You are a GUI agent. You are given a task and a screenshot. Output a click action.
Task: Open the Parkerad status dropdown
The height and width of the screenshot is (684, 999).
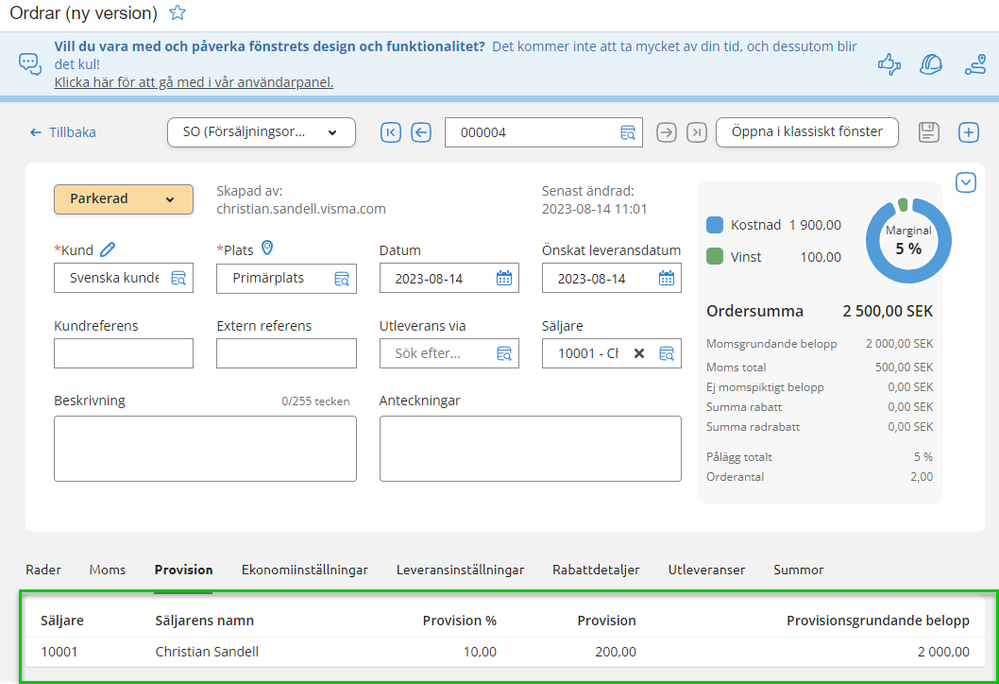[x=124, y=199]
